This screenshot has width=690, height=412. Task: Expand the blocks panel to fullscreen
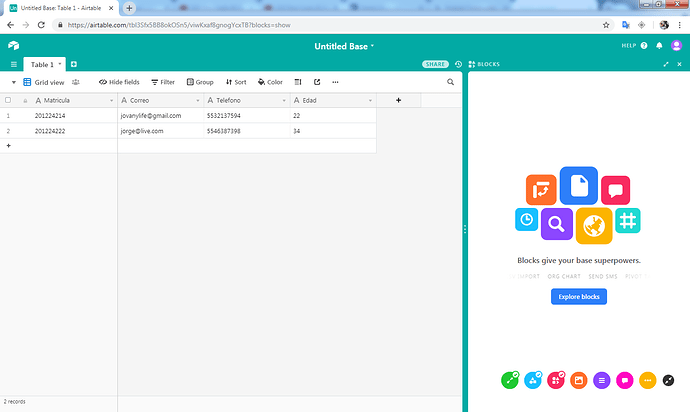tap(666, 64)
